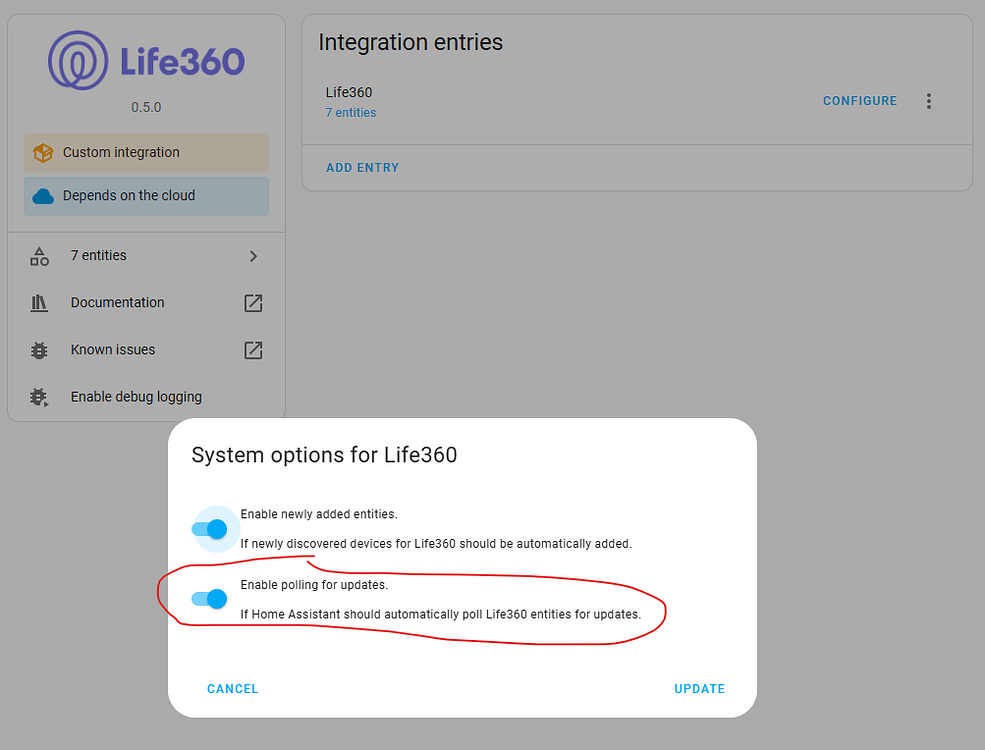This screenshot has height=750, width=985.
Task: Select Enable debug logging
Action: pos(136,397)
